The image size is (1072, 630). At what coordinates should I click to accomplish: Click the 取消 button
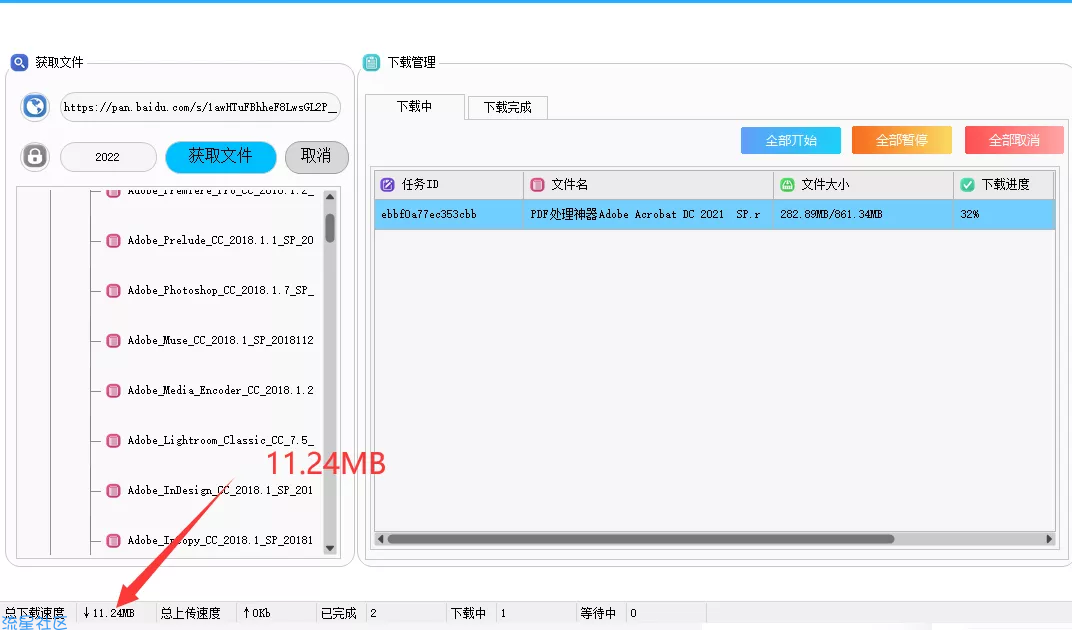pyautogui.click(x=317, y=157)
